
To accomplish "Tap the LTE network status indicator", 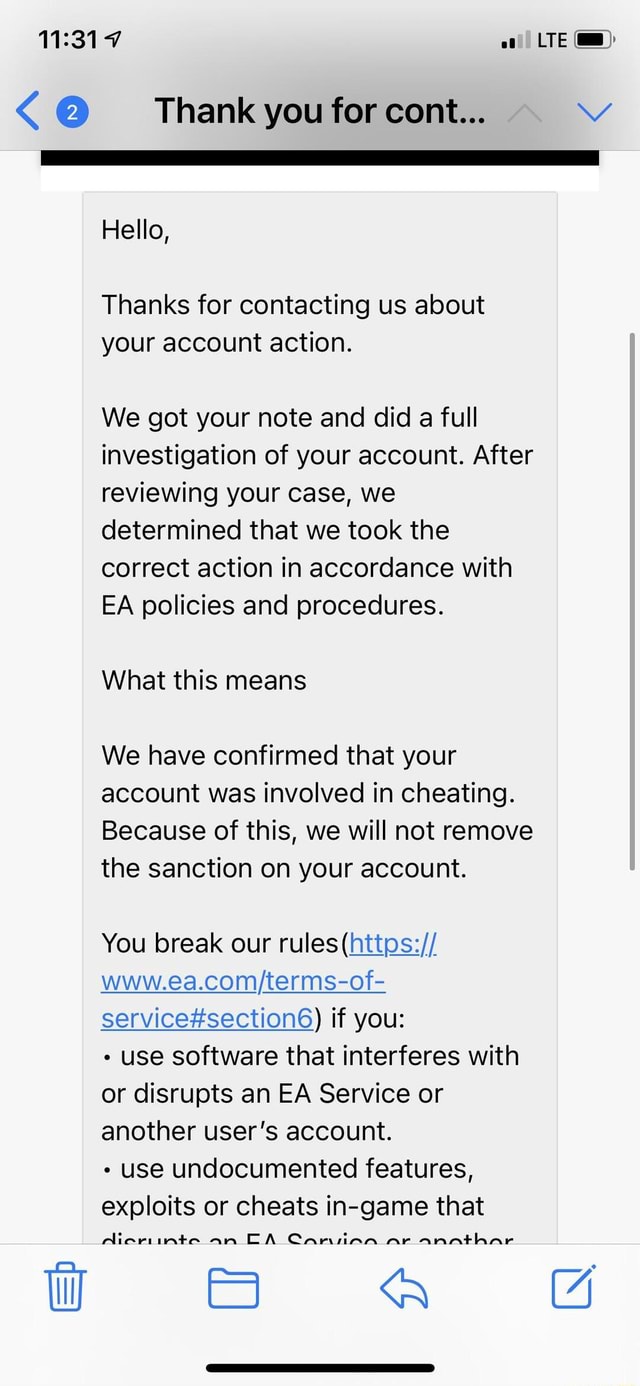I will (x=552, y=40).
